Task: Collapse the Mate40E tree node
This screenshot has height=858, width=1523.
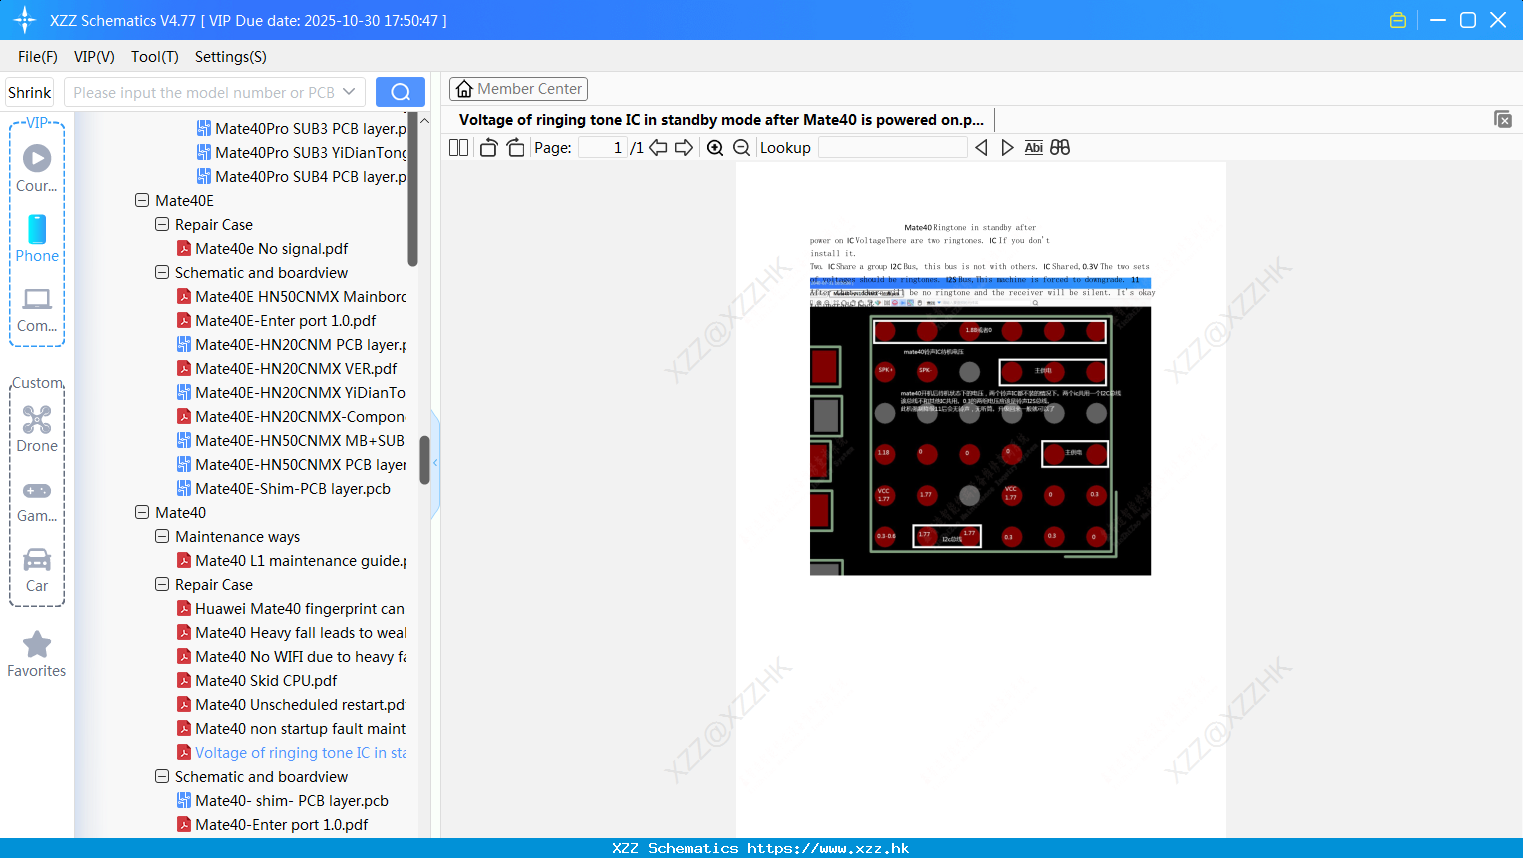Action: [142, 200]
